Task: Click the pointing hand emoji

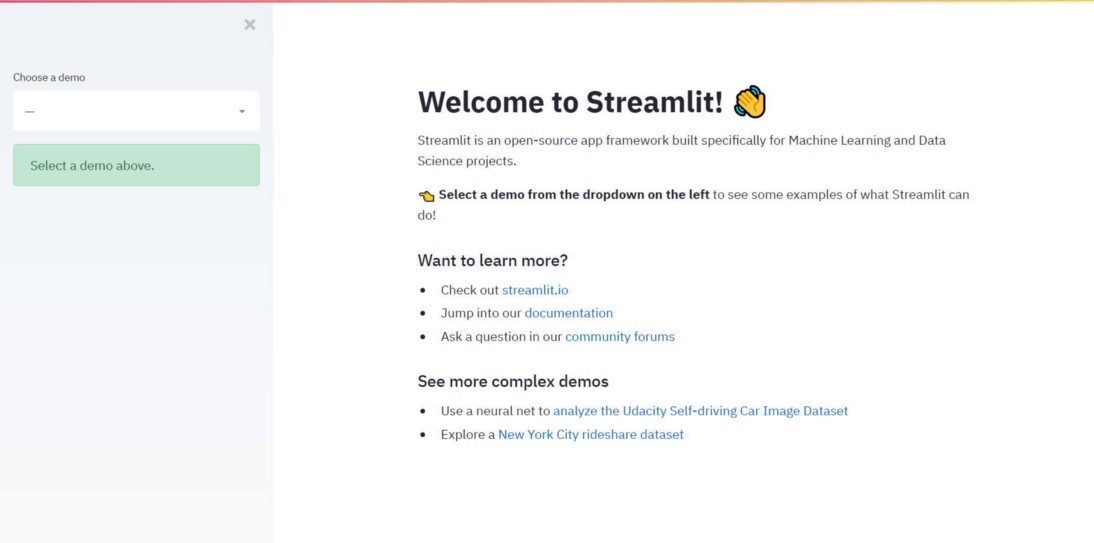Action: pos(426,195)
